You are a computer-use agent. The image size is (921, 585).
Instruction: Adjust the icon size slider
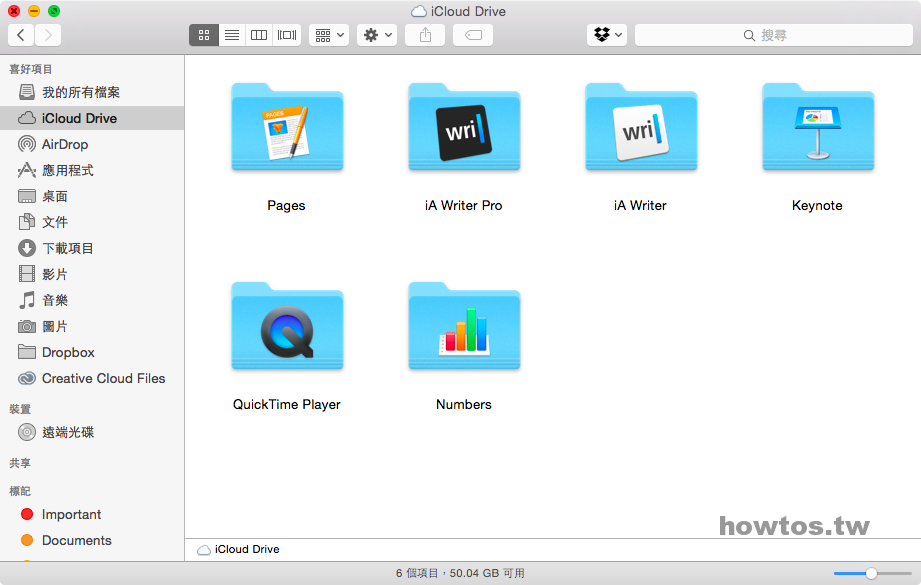[x=872, y=573]
